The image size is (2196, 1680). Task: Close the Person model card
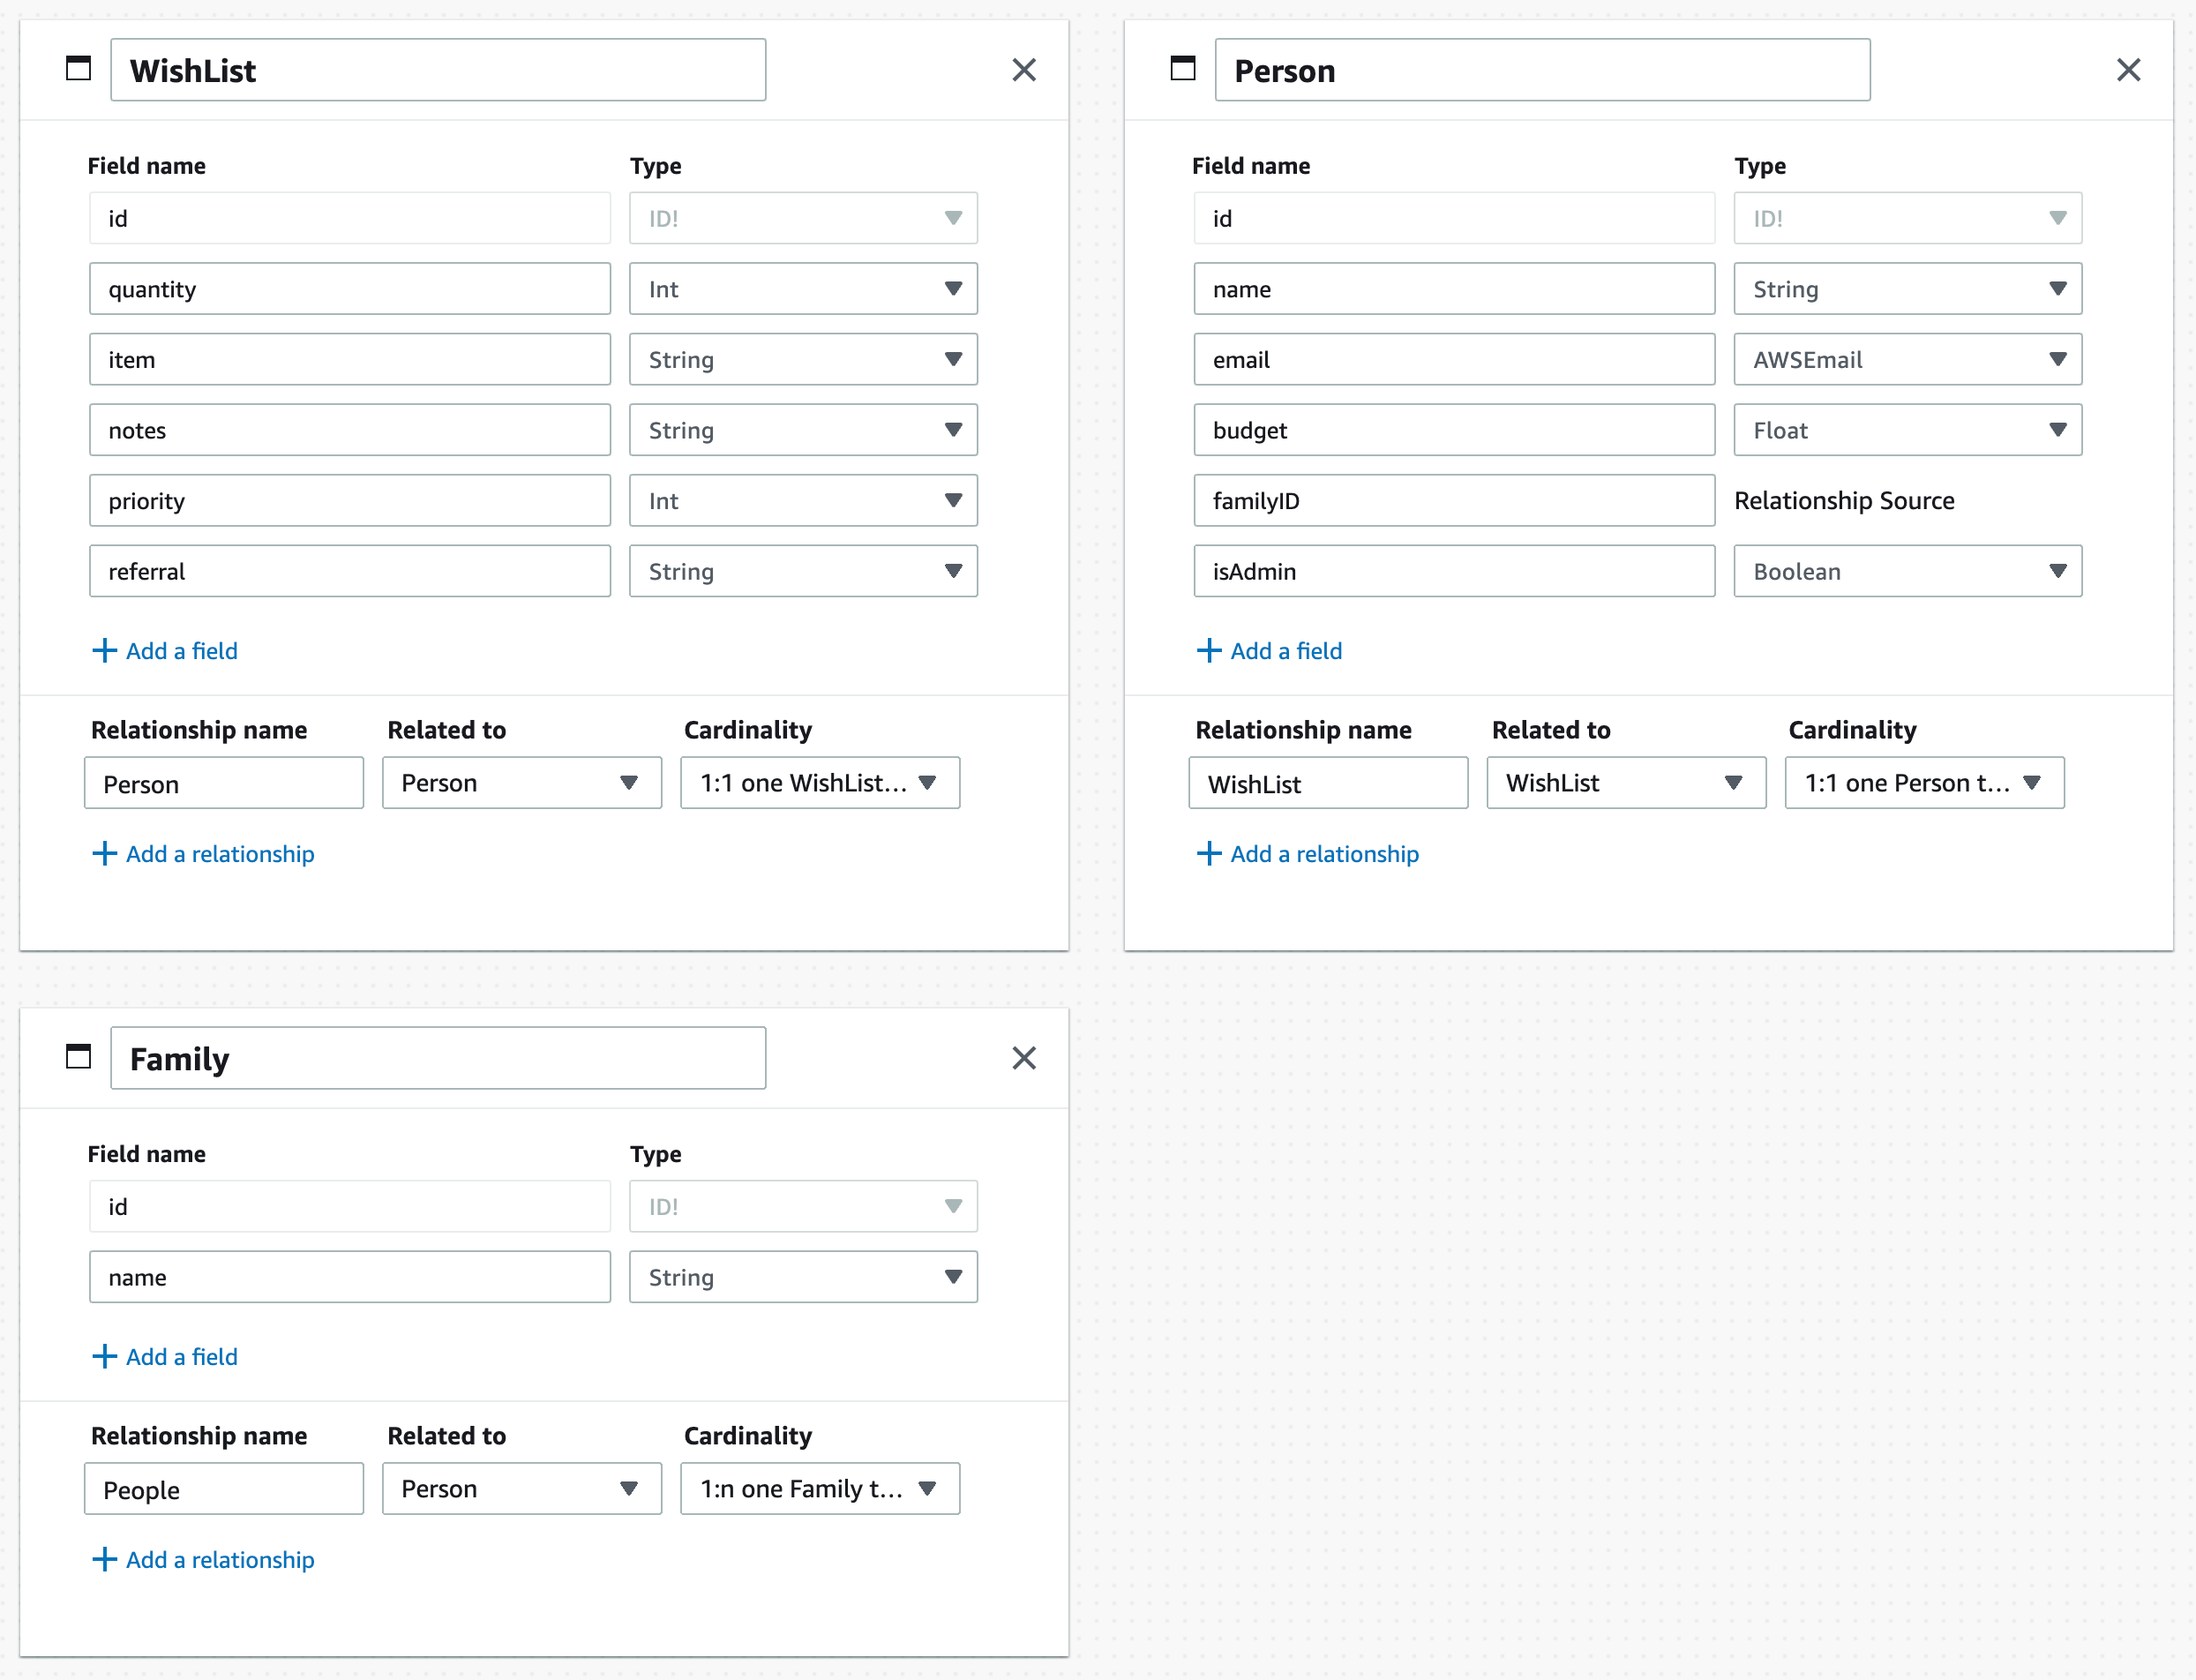(2129, 69)
